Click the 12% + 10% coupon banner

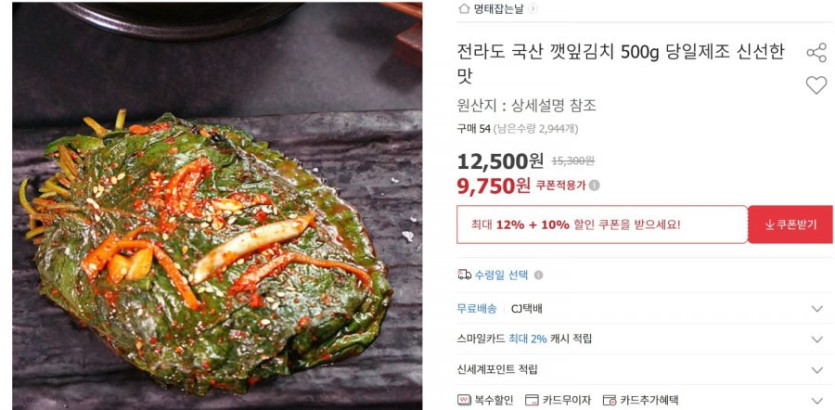click(602, 225)
